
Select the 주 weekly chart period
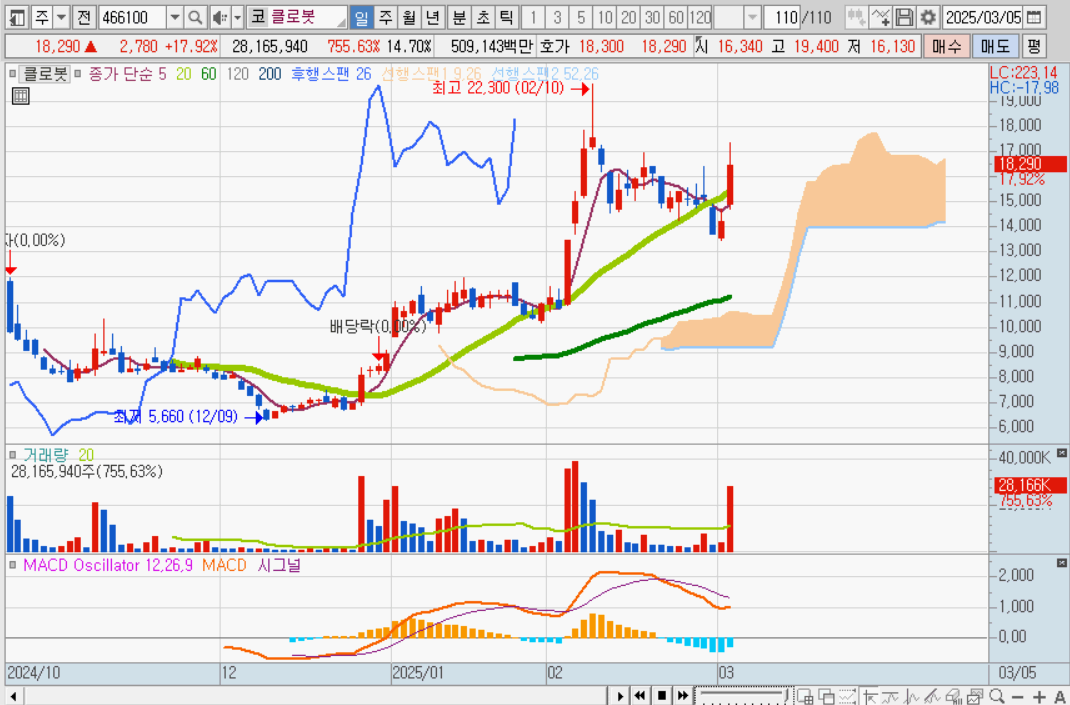tap(386, 17)
